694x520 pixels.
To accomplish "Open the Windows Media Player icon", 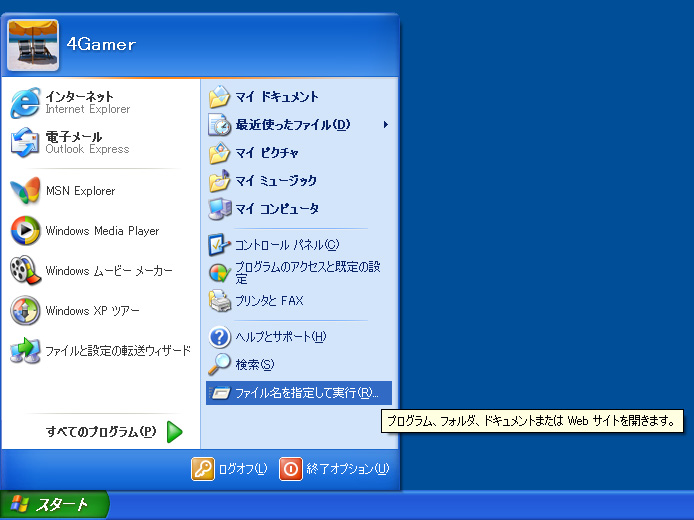I will coord(25,231).
